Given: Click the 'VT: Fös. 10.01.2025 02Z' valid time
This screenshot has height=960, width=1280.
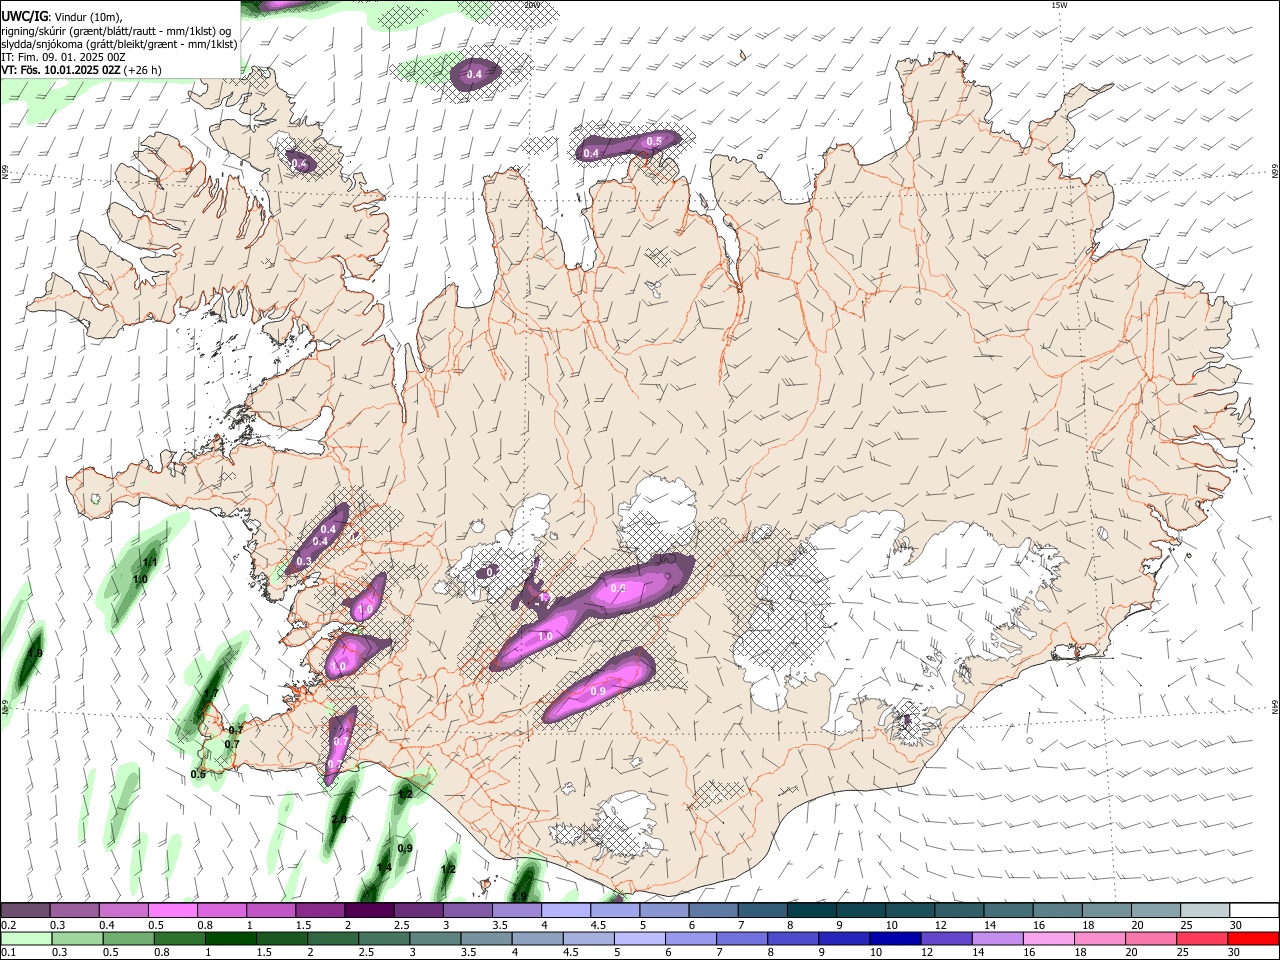Looking at the screenshot, I should [x=61, y=70].
